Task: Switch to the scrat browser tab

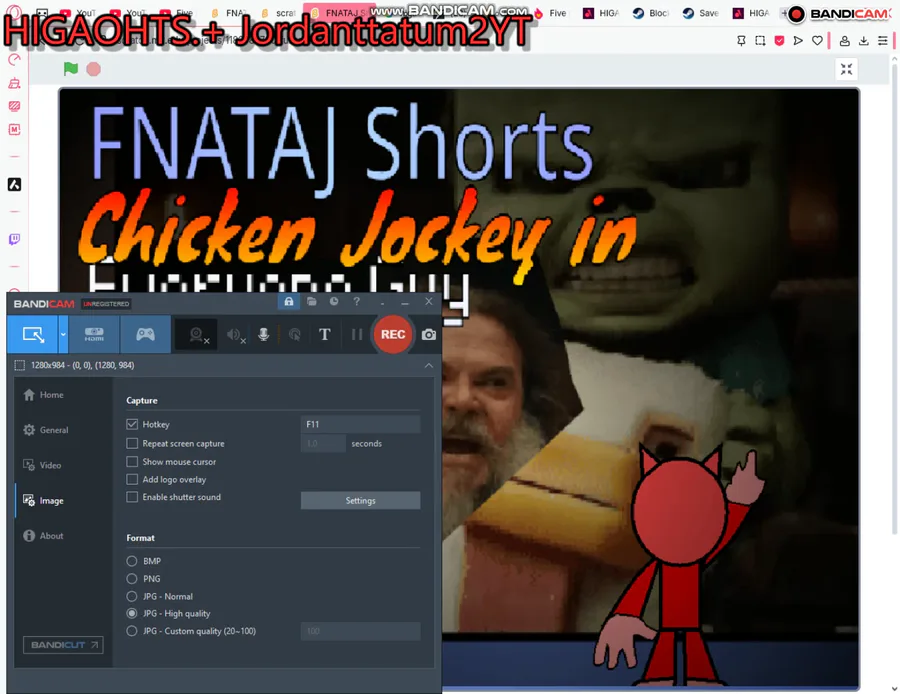Action: point(278,13)
